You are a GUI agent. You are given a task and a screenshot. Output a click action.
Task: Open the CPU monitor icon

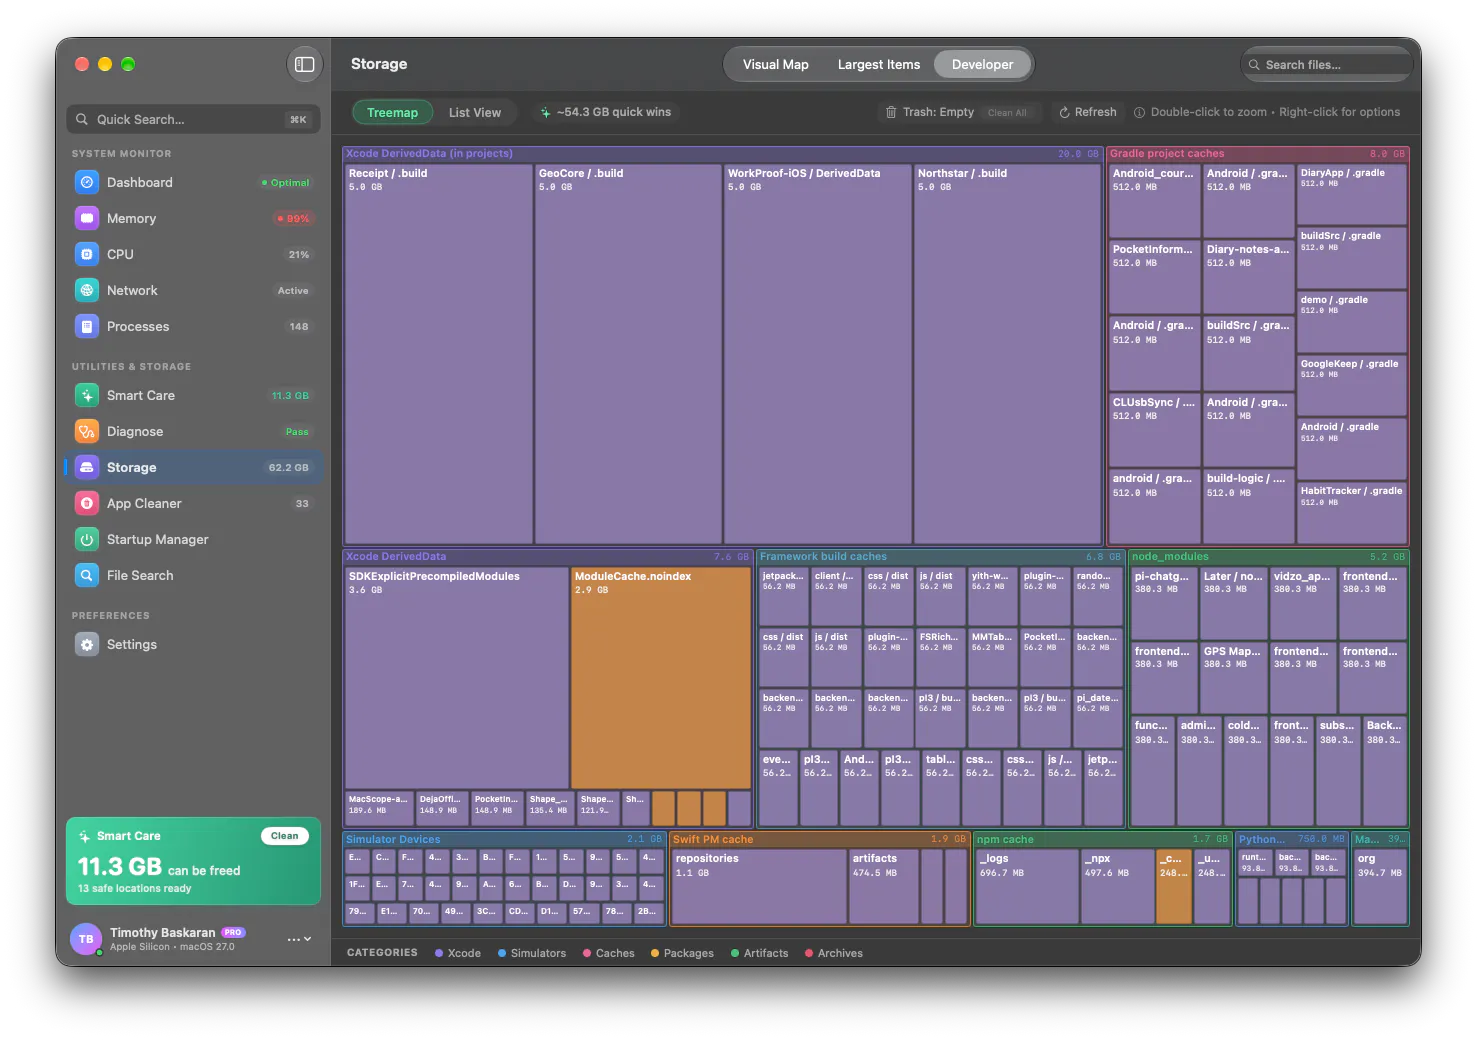(87, 254)
